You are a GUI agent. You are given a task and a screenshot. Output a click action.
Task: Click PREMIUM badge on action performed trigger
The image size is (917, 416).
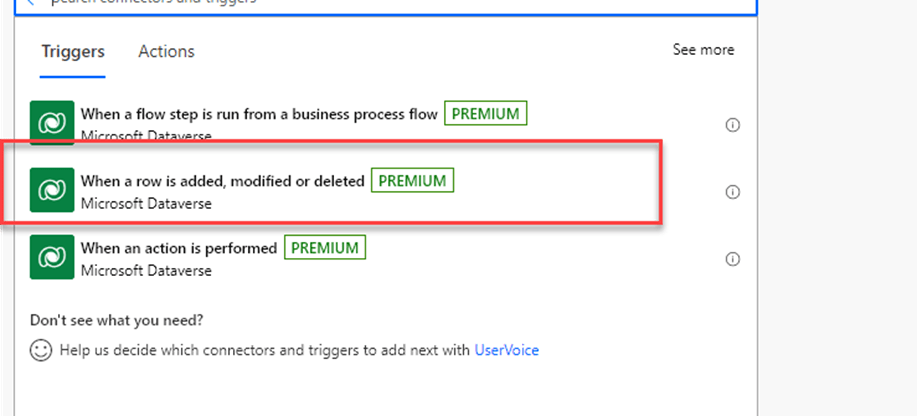click(325, 247)
